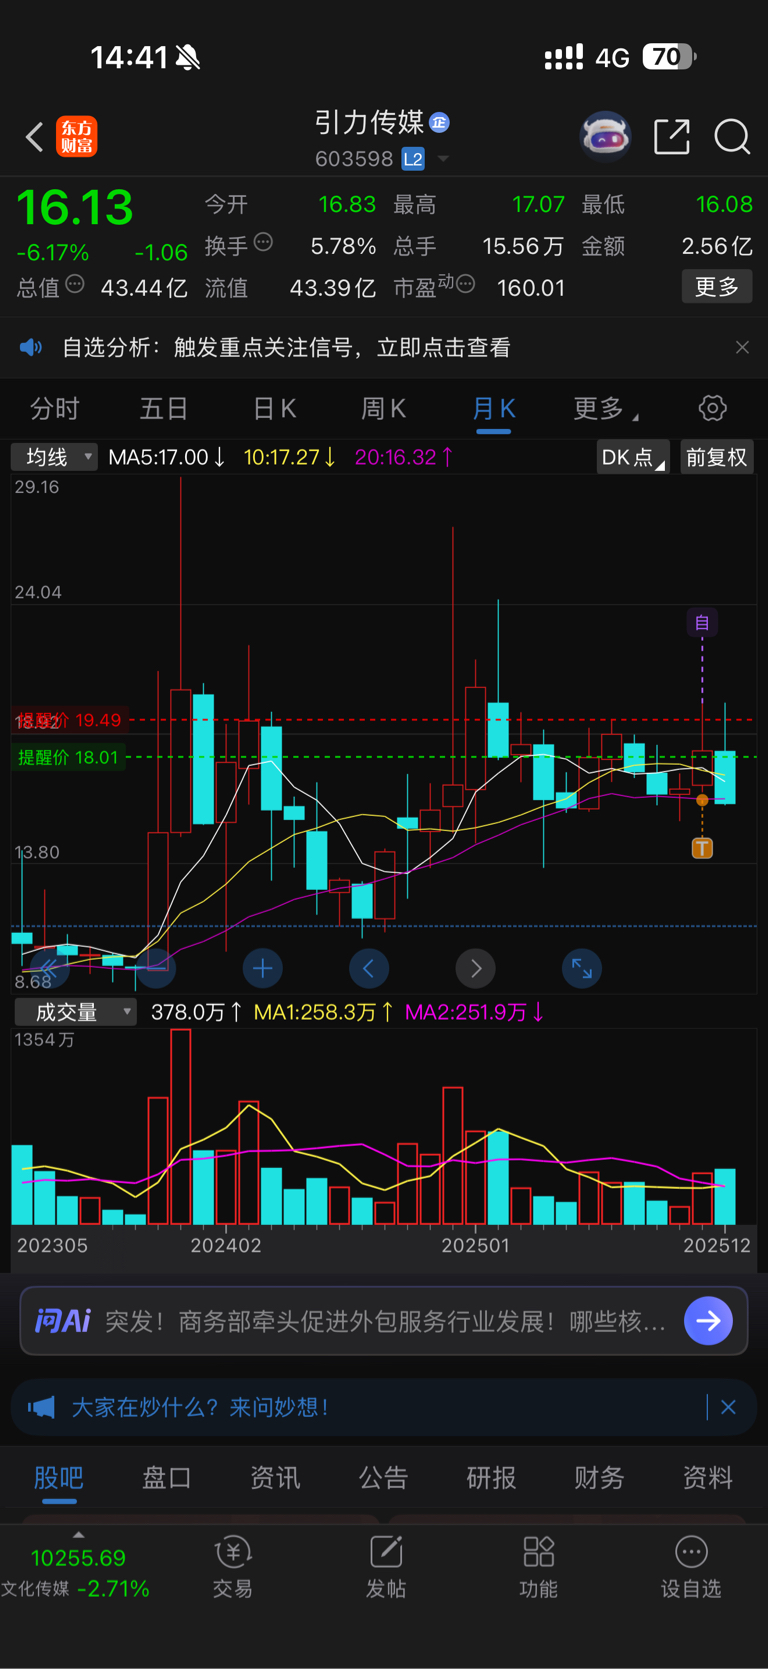Click the 更多 button in quote panel
This screenshot has width=768, height=1669.
click(x=717, y=287)
